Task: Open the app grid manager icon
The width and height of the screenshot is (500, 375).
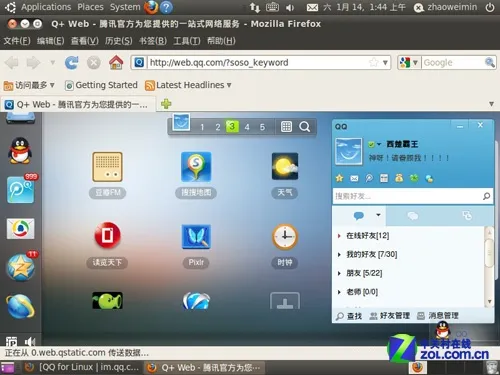Action: (x=286, y=127)
